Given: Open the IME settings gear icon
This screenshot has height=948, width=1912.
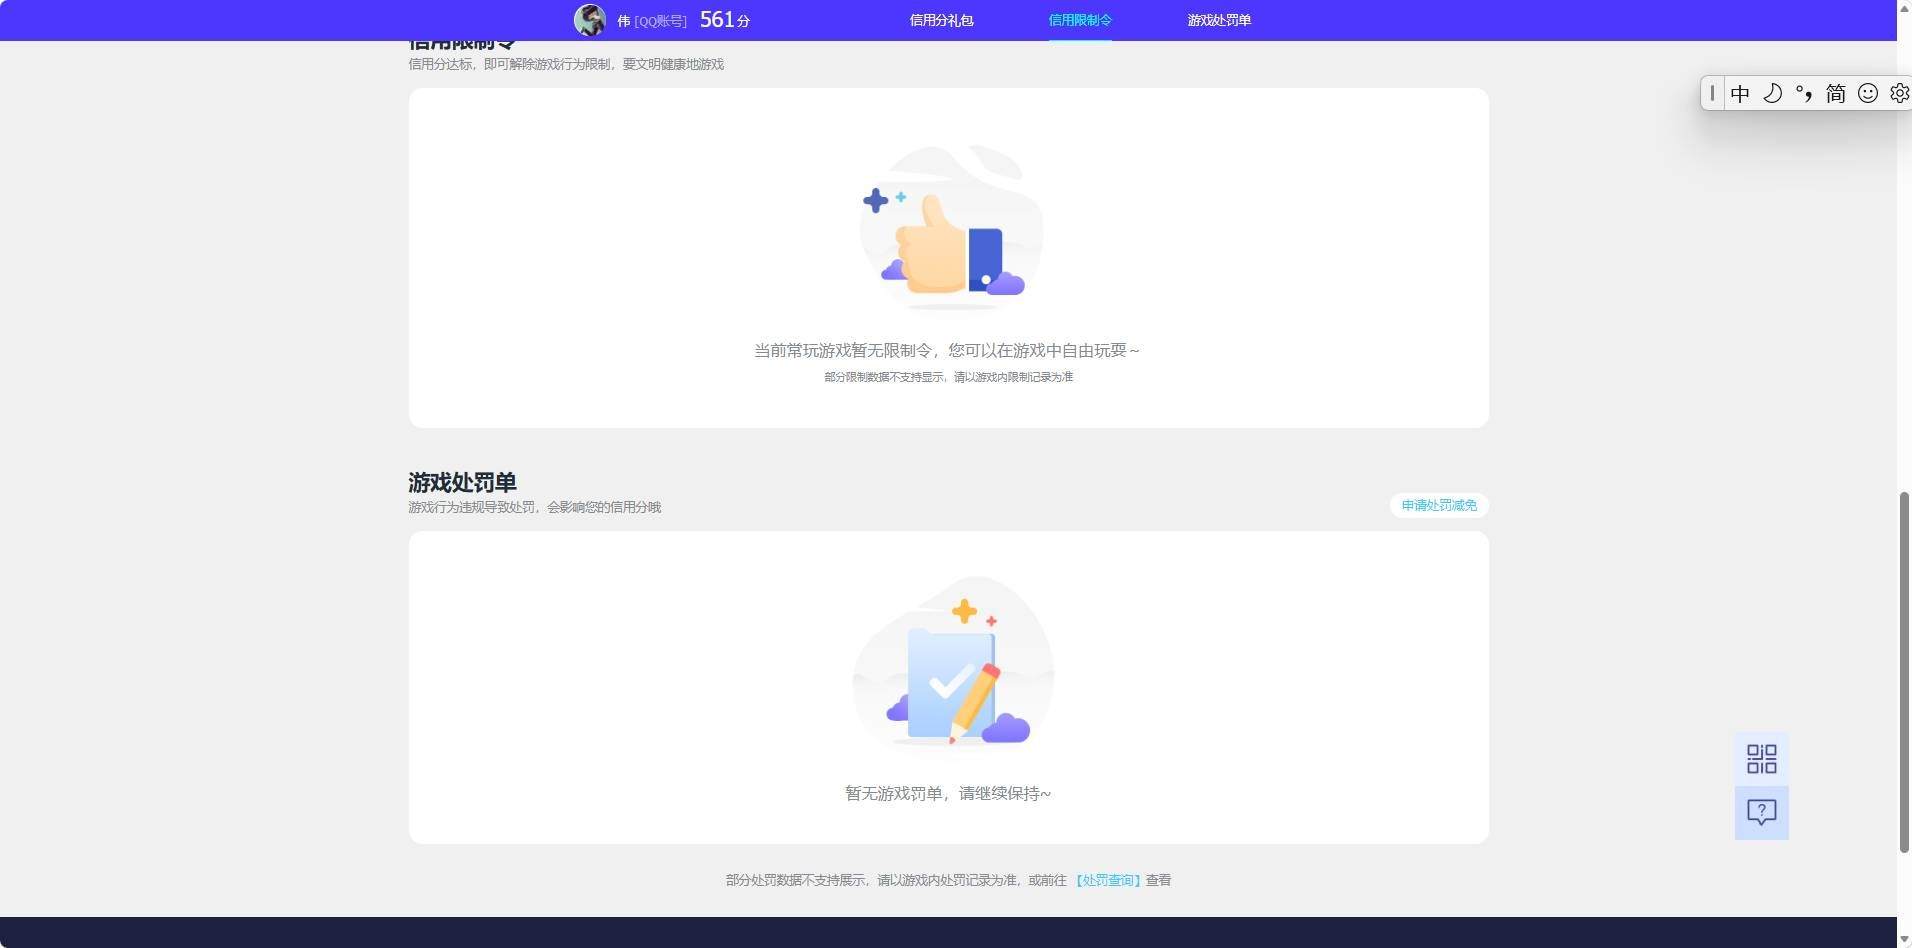Looking at the screenshot, I should click(1899, 93).
